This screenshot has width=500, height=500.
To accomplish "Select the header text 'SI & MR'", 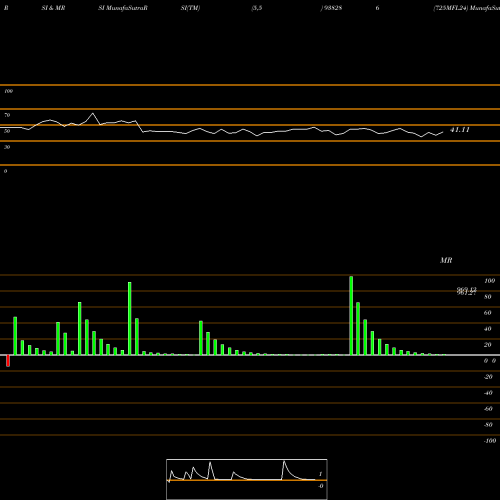I will pyautogui.click(x=53, y=8).
